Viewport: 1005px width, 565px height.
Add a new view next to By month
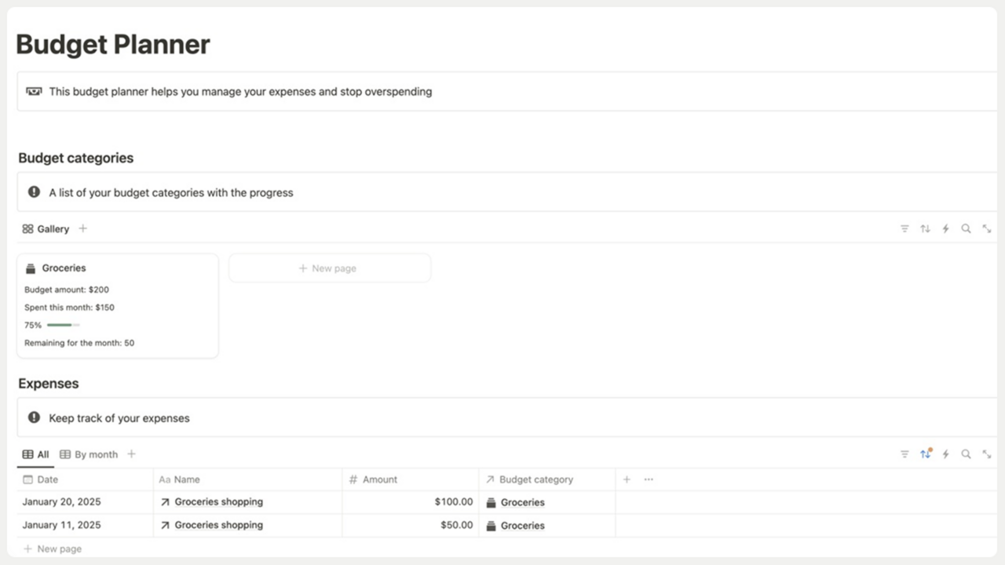131,454
